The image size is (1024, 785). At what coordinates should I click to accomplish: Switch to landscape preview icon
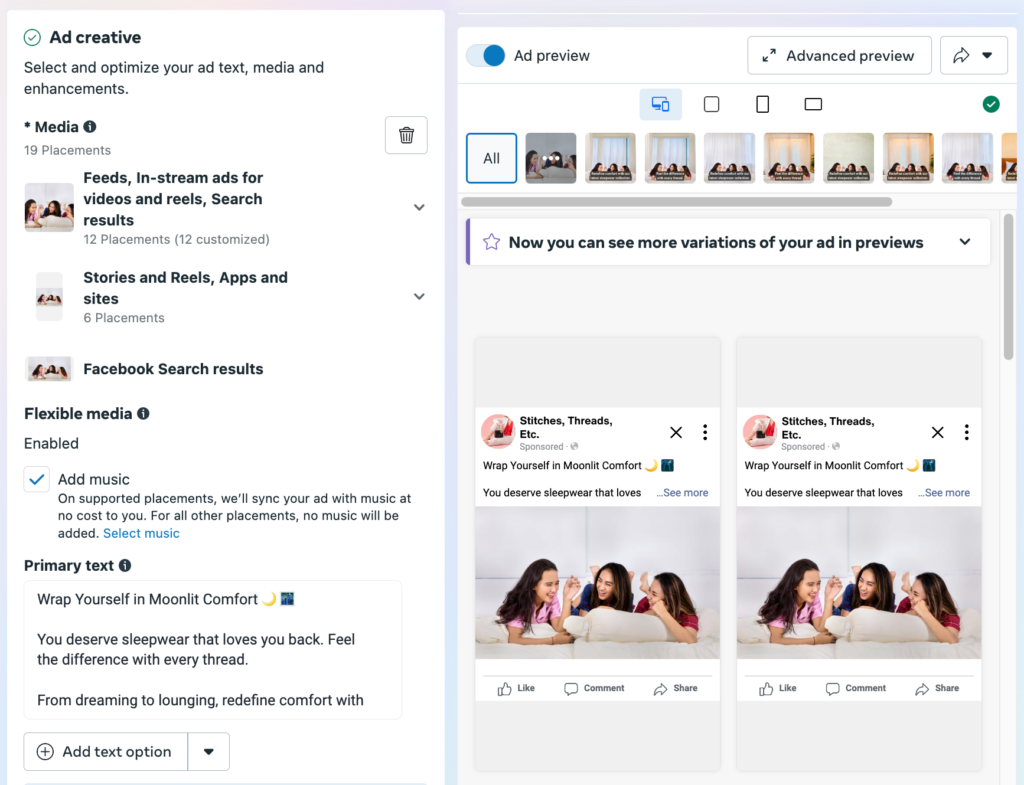pyautogui.click(x=813, y=104)
